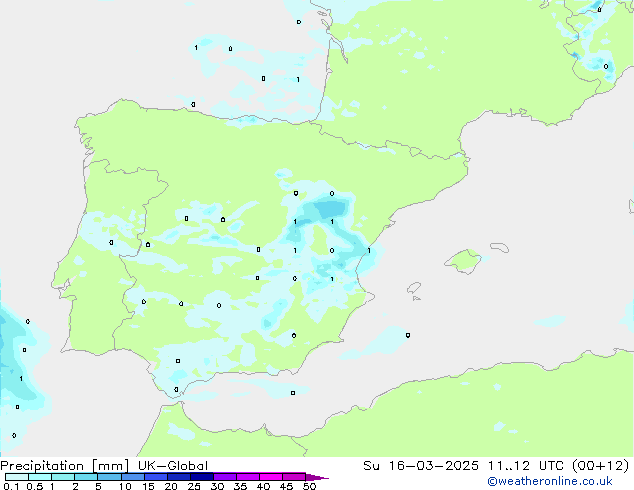Viewport: 634px width, 490px height.
Task: Select the 30–35 mm purple legend box
Action: point(225,477)
